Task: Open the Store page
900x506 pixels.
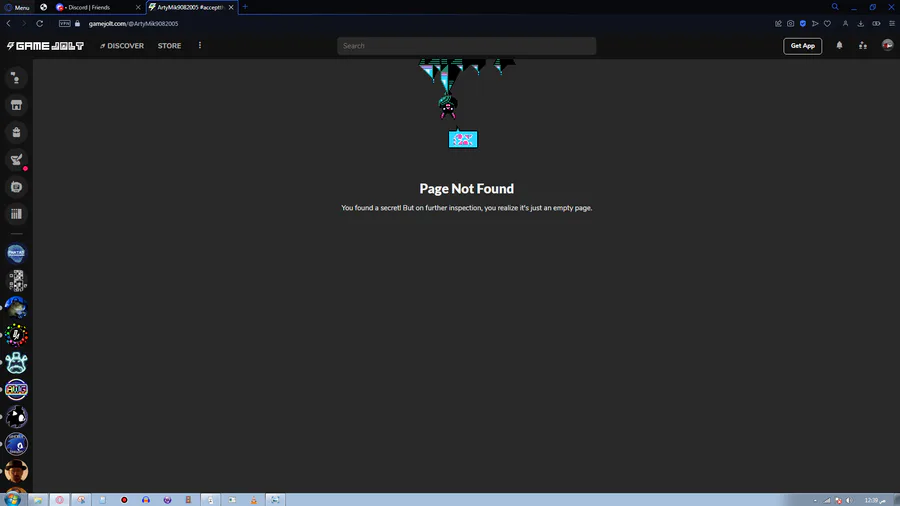Action: 169,46
